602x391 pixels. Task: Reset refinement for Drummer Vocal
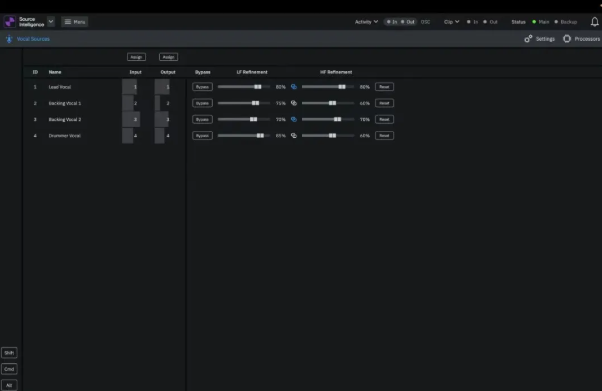coord(384,136)
